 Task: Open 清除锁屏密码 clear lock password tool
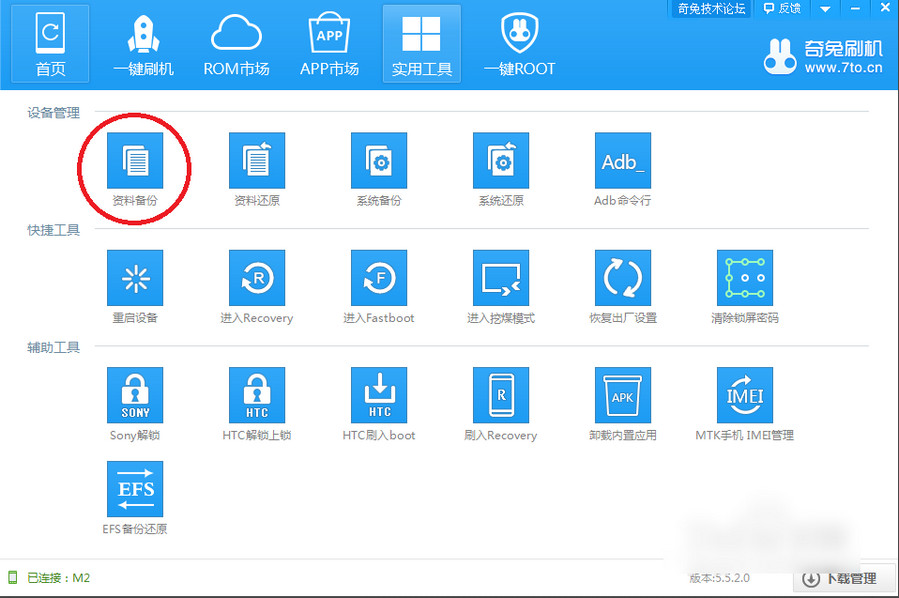pos(745,277)
